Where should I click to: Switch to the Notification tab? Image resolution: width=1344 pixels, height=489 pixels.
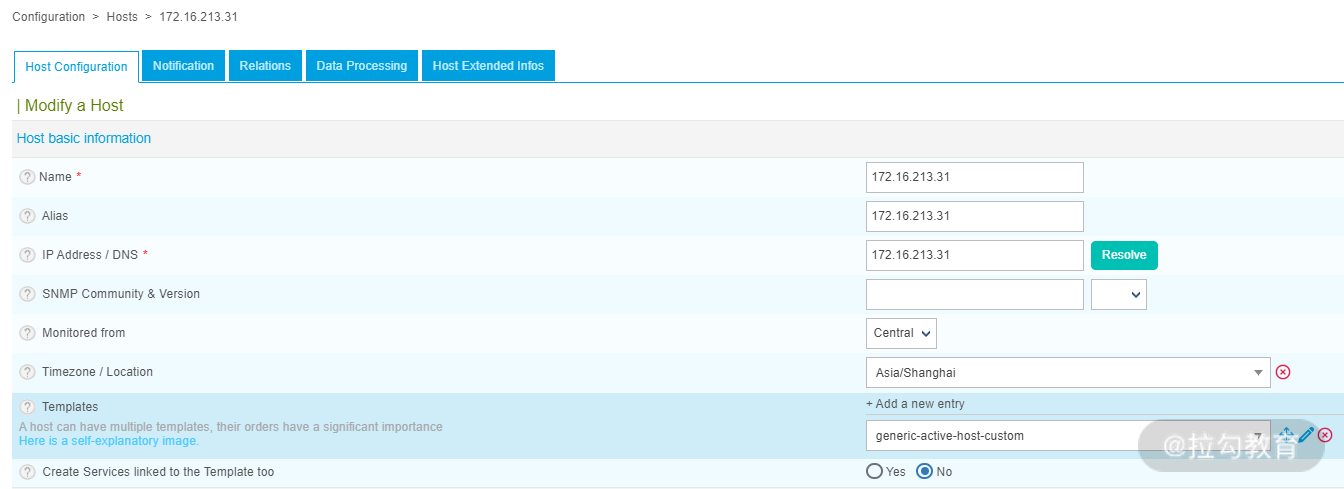[183, 66]
